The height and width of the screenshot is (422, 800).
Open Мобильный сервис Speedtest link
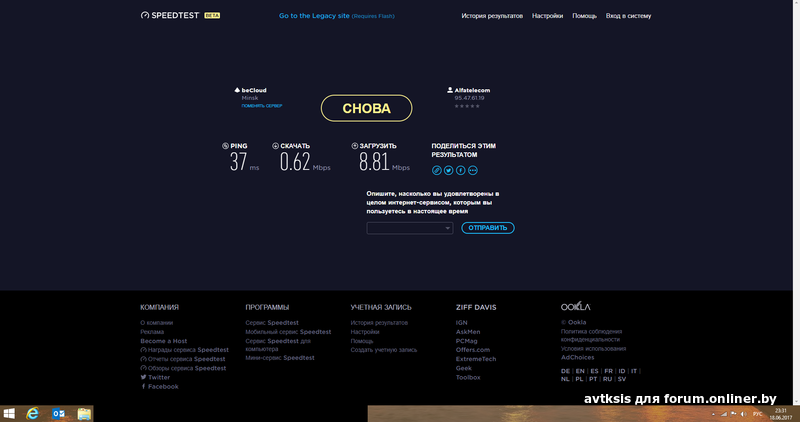pyautogui.click(x=288, y=332)
